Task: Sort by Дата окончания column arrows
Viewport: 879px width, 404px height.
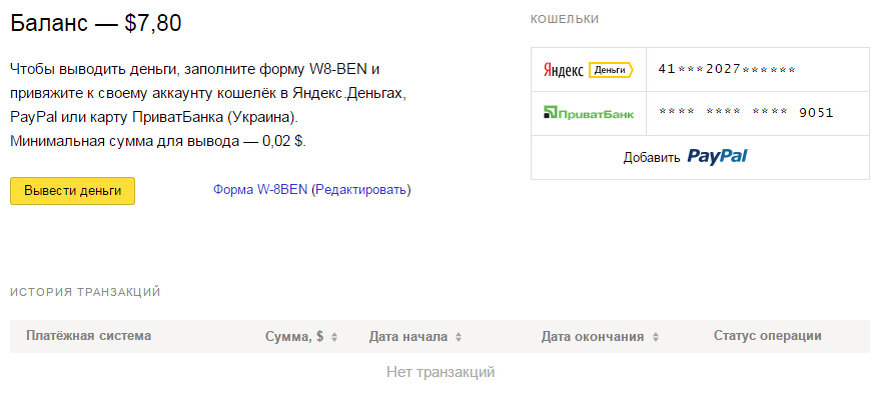Action: 655,337
